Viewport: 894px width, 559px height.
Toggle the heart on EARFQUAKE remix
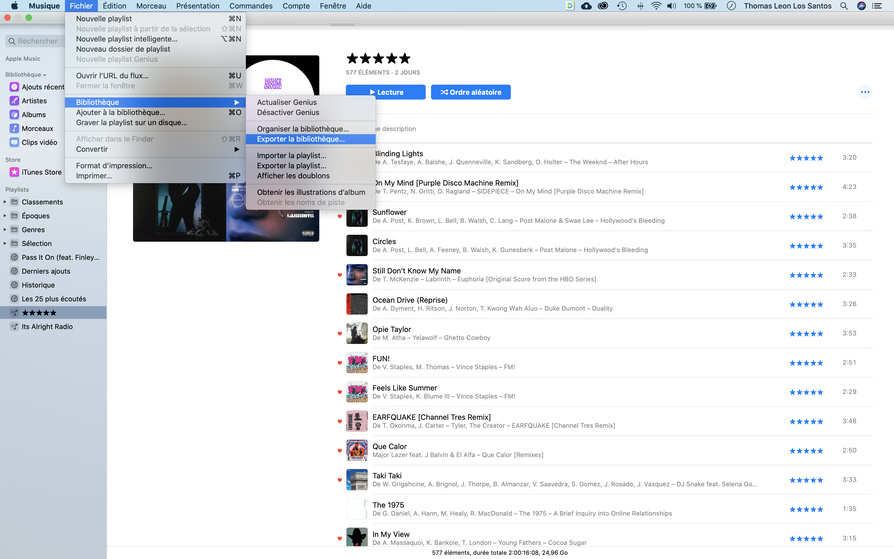click(340, 421)
